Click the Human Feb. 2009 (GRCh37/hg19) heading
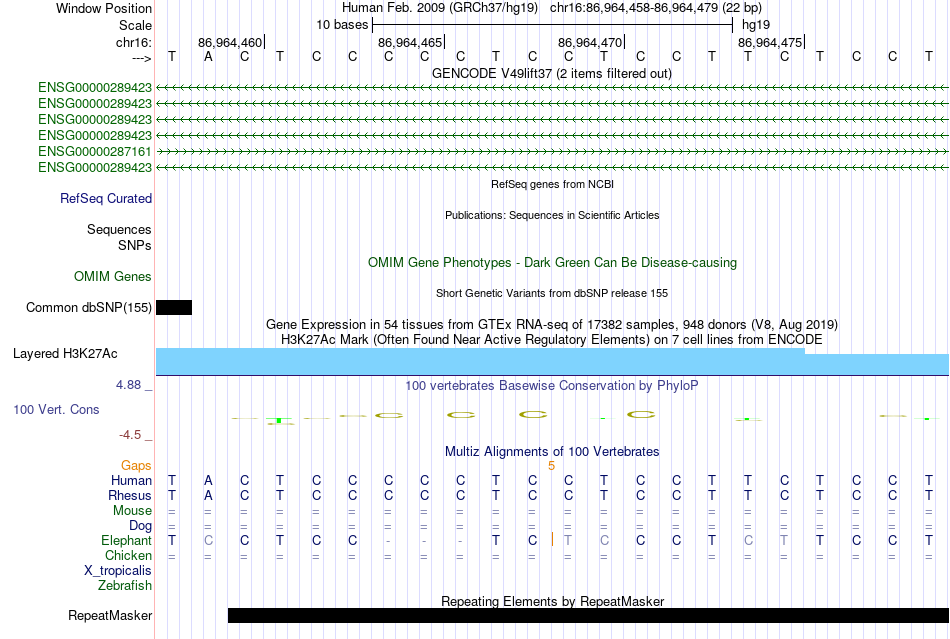This screenshot has width=950, height=639. click(440, 8)
